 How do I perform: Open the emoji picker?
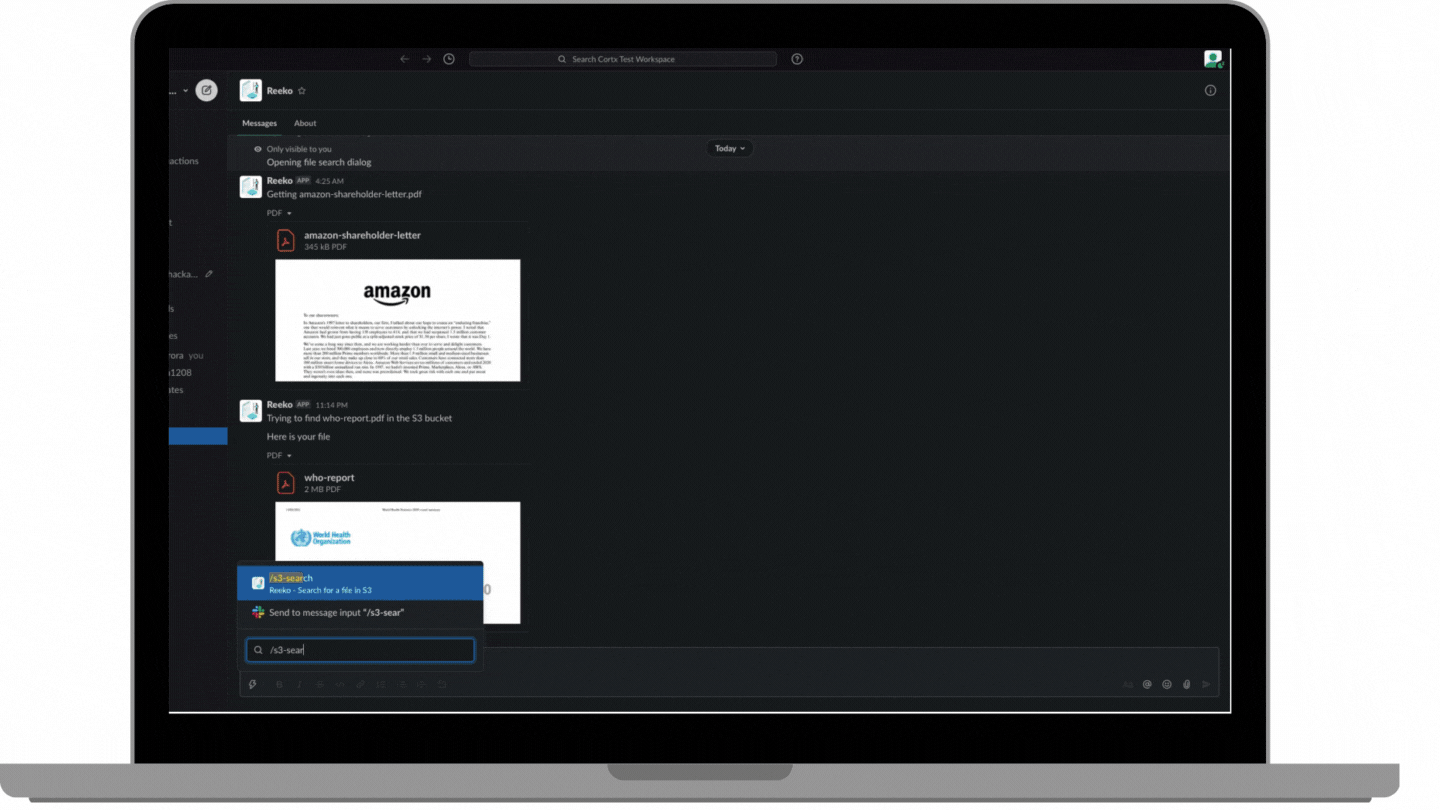pos(1167,685)
